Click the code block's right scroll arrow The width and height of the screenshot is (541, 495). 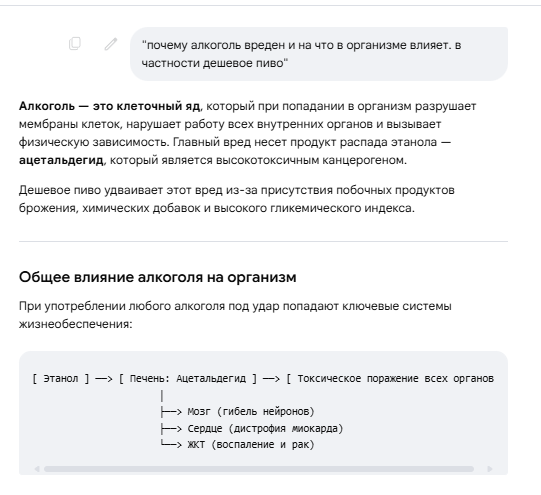pos(490,469)
